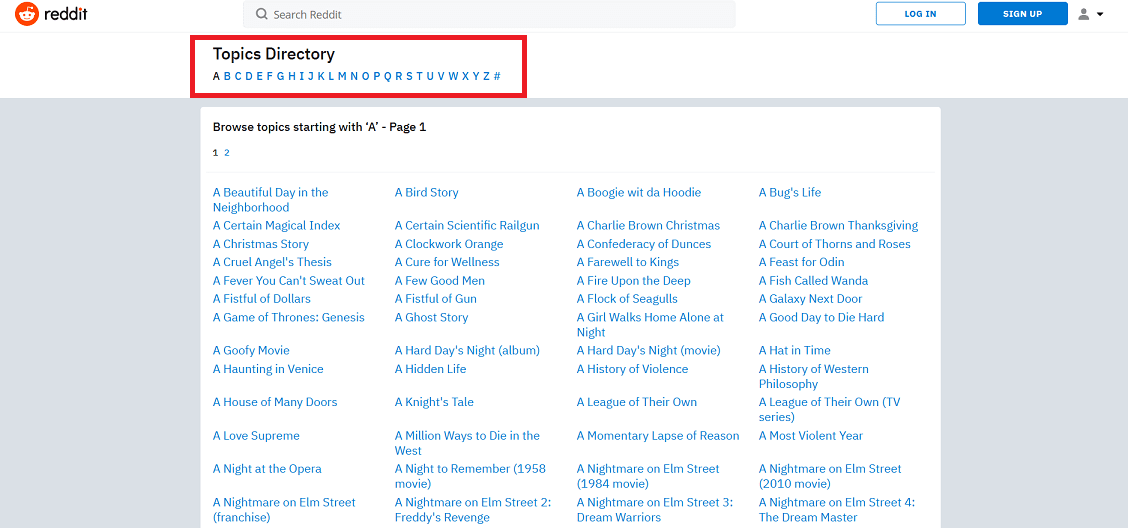Open the A Clockwork Orange topic
This screenshot has width=1128, height=528.
pos(449,245)
